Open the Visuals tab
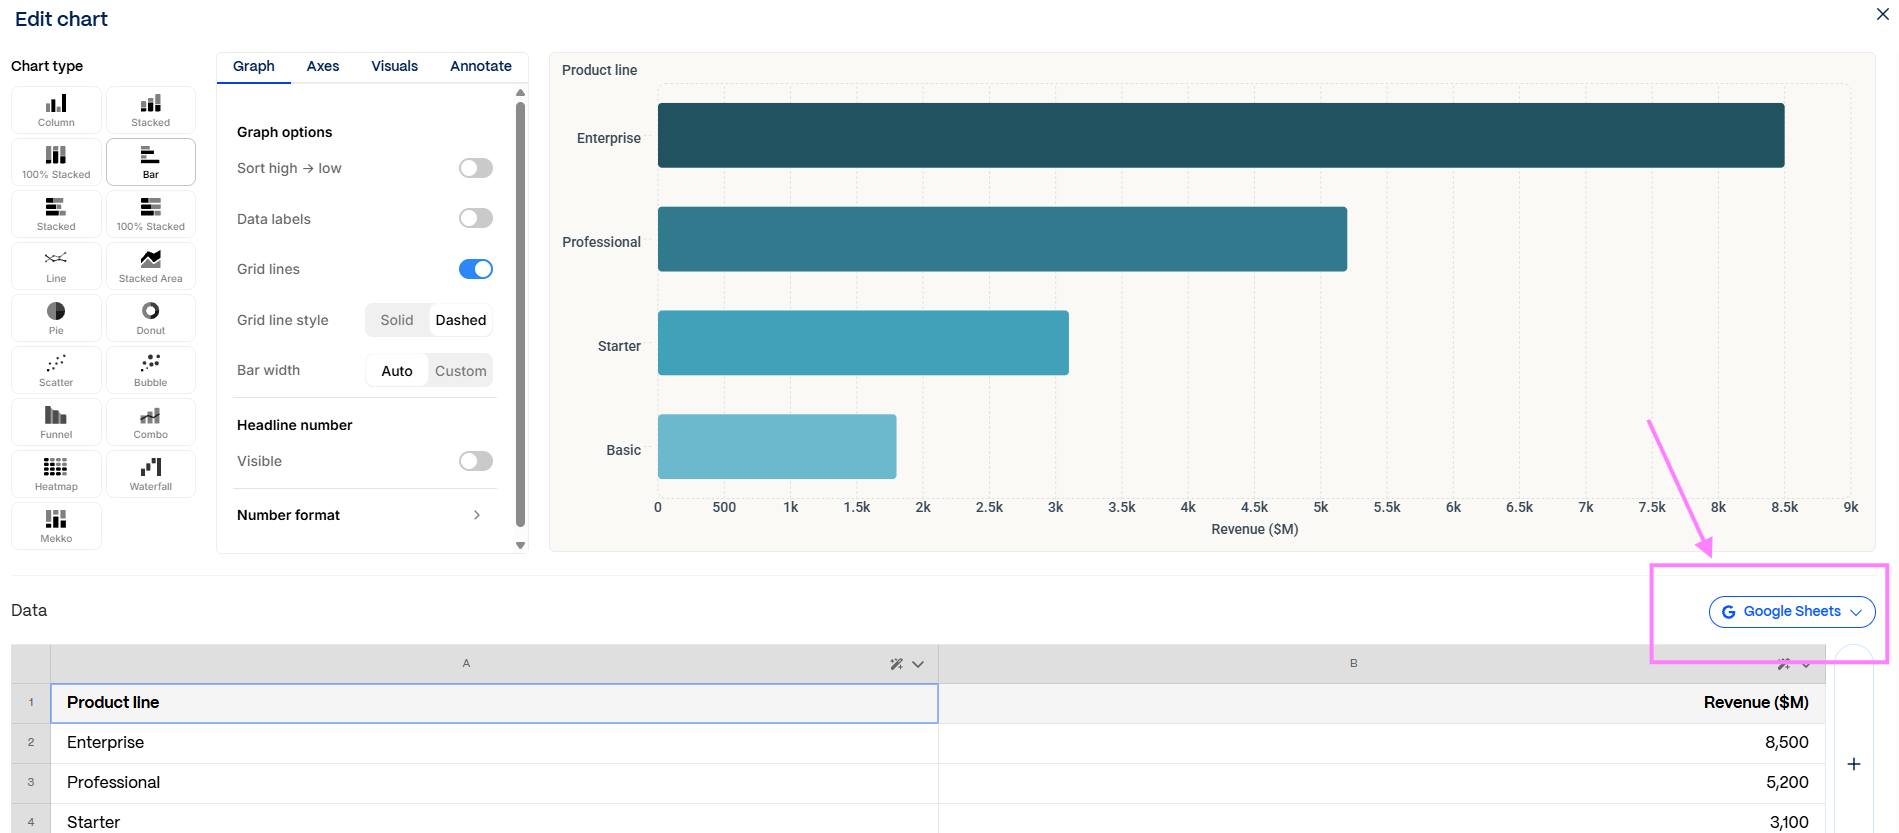 click(x=395, y=66)
